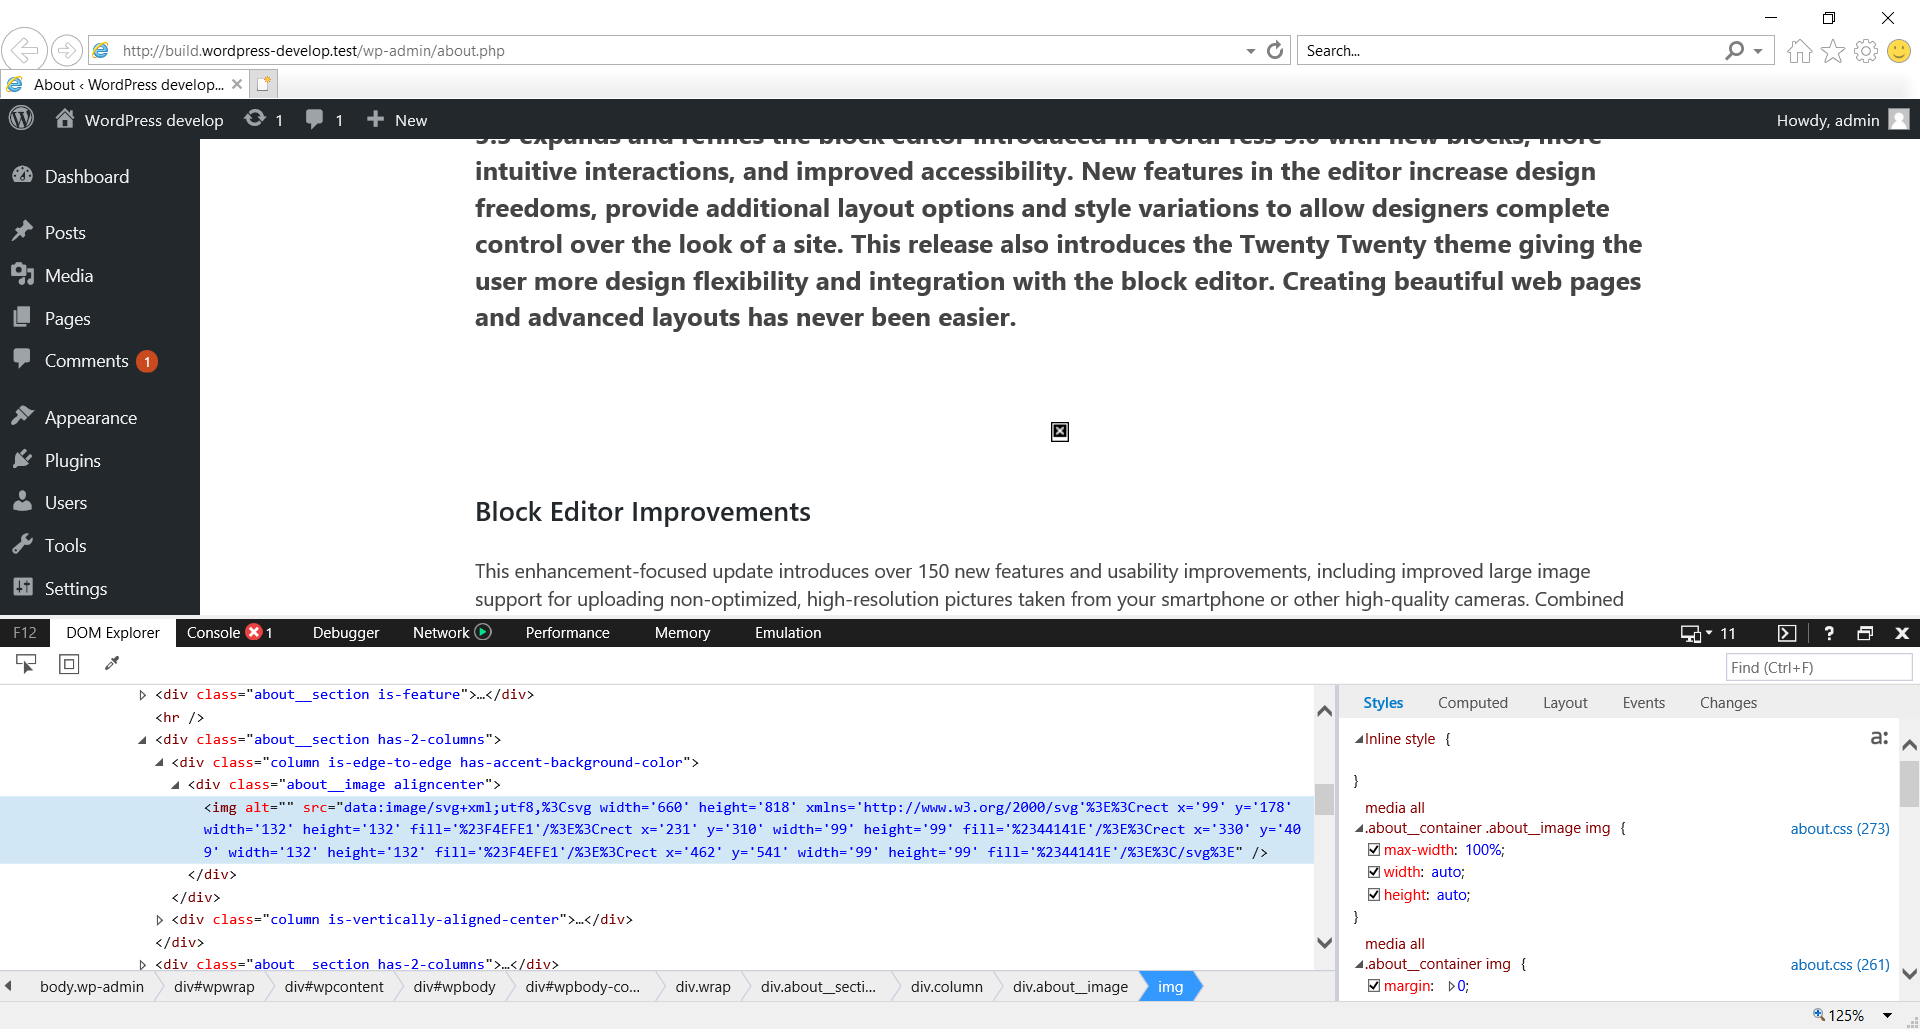Switch to the Memory tab
The image size is (1920, 1029).
tap(682, 633)
